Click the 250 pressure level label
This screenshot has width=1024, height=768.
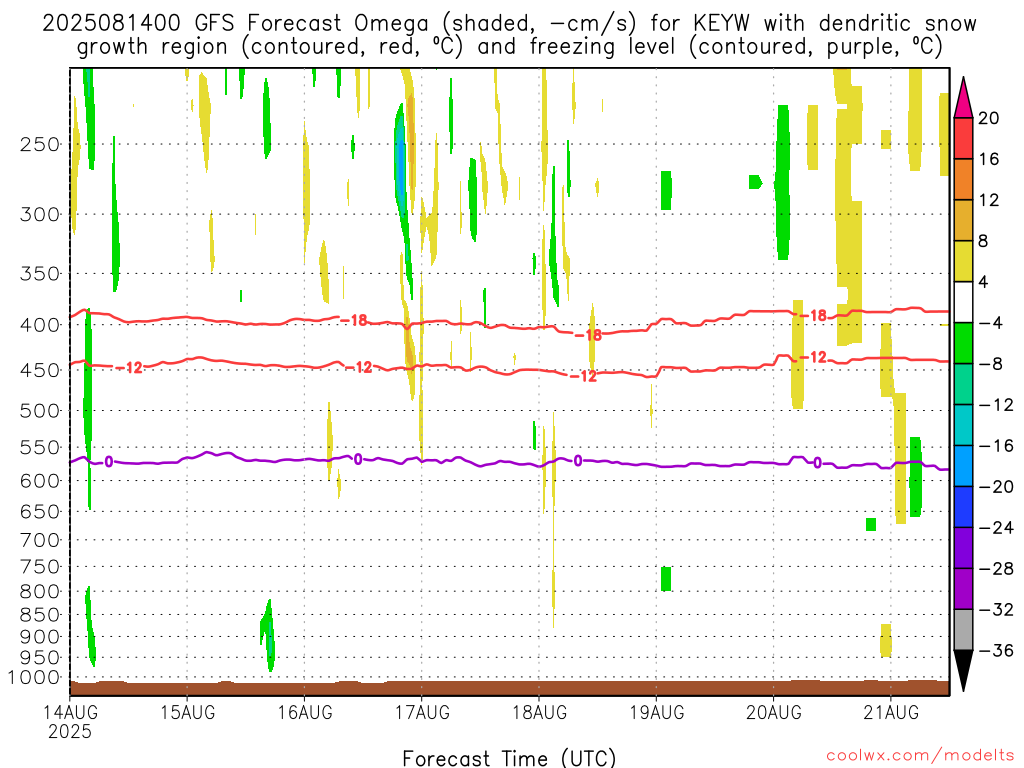coord(40,144)
